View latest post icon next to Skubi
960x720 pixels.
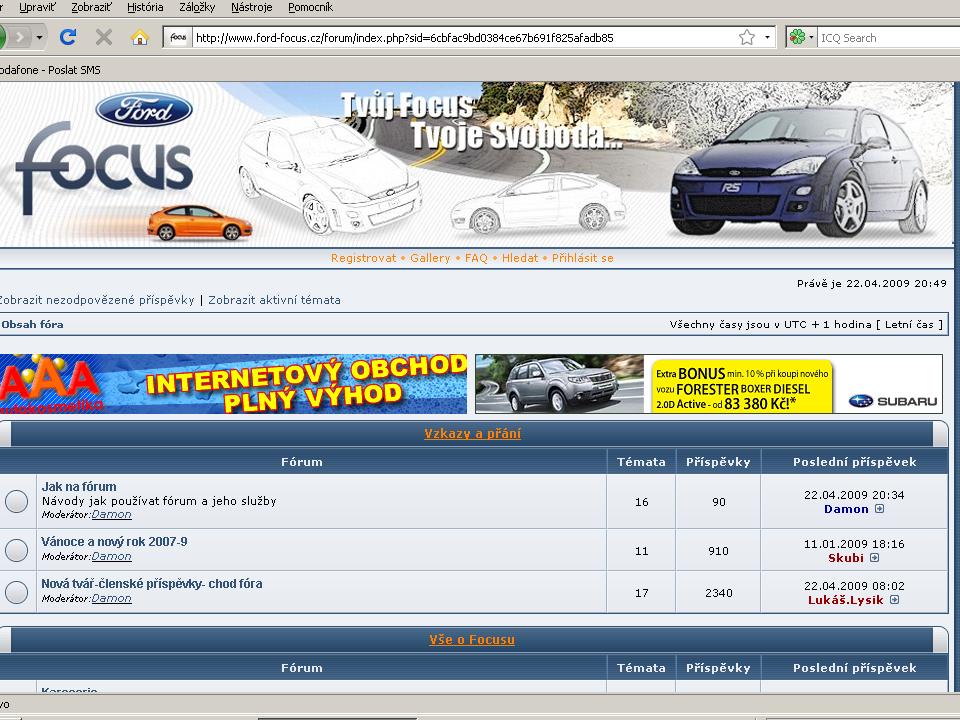click(874, 558)
